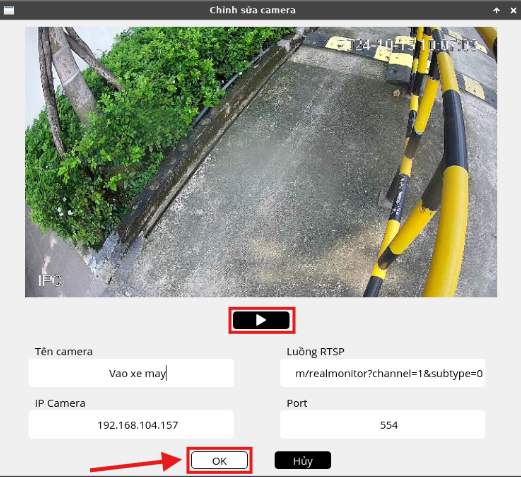Click the camera live preview image
Screen dimensions: 521x477
point(261,162)
